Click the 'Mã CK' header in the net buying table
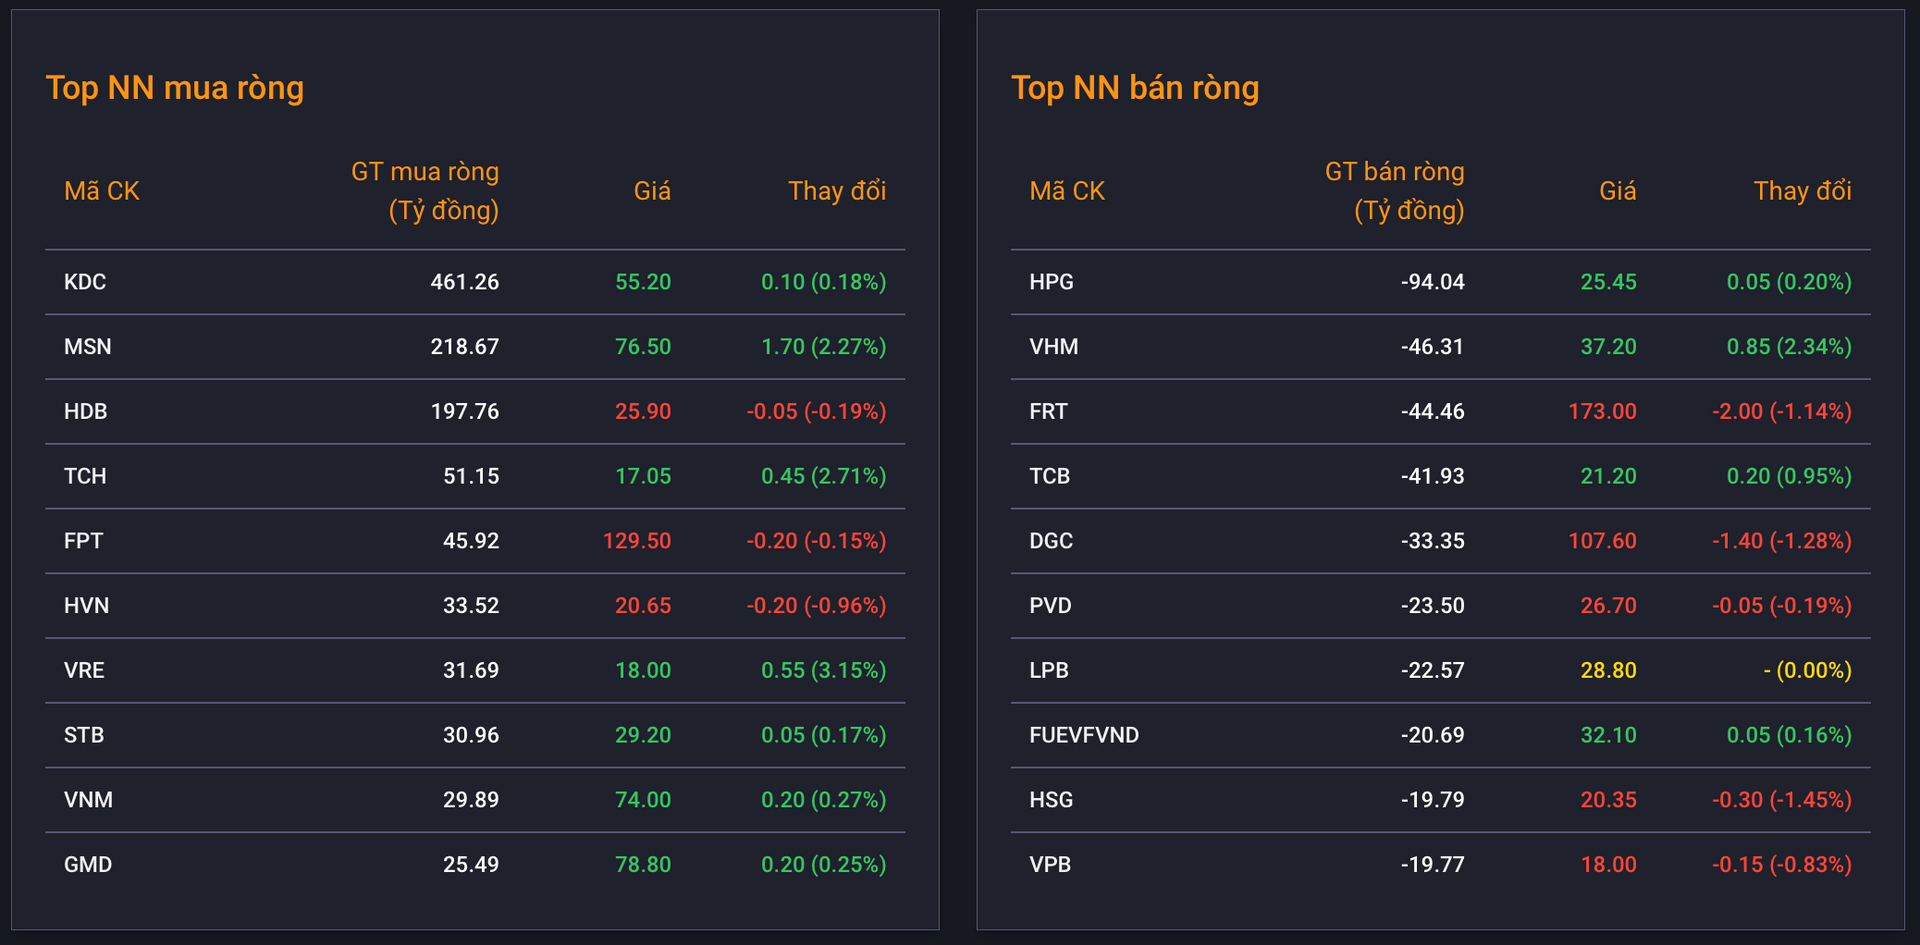This screenshot has width=1920, height=945. pyautogui.click(x=102, y=191)
